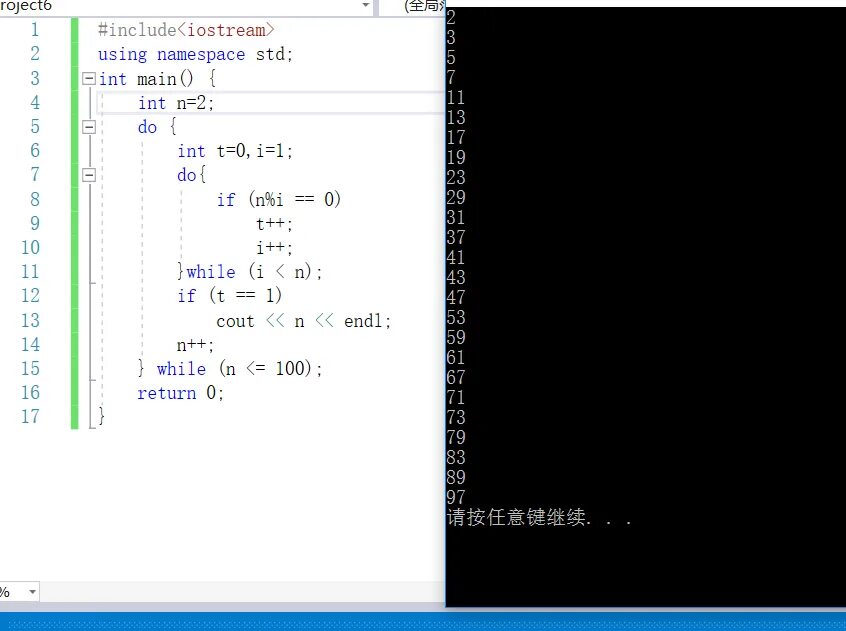Screen dimensions: 846x631
Task: Click line number 17 in the gutter
Action: [30, 416]
